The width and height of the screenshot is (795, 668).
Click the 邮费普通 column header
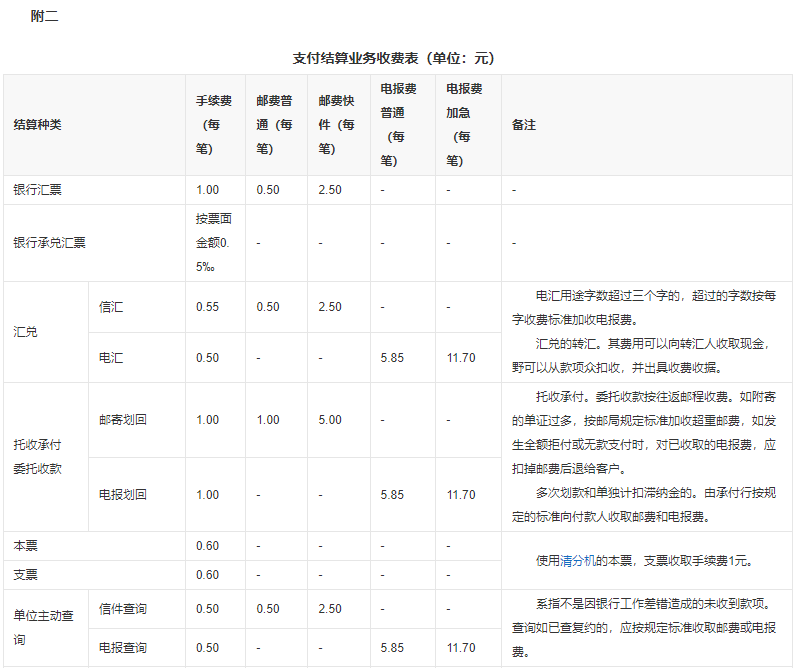pos(274,125)
